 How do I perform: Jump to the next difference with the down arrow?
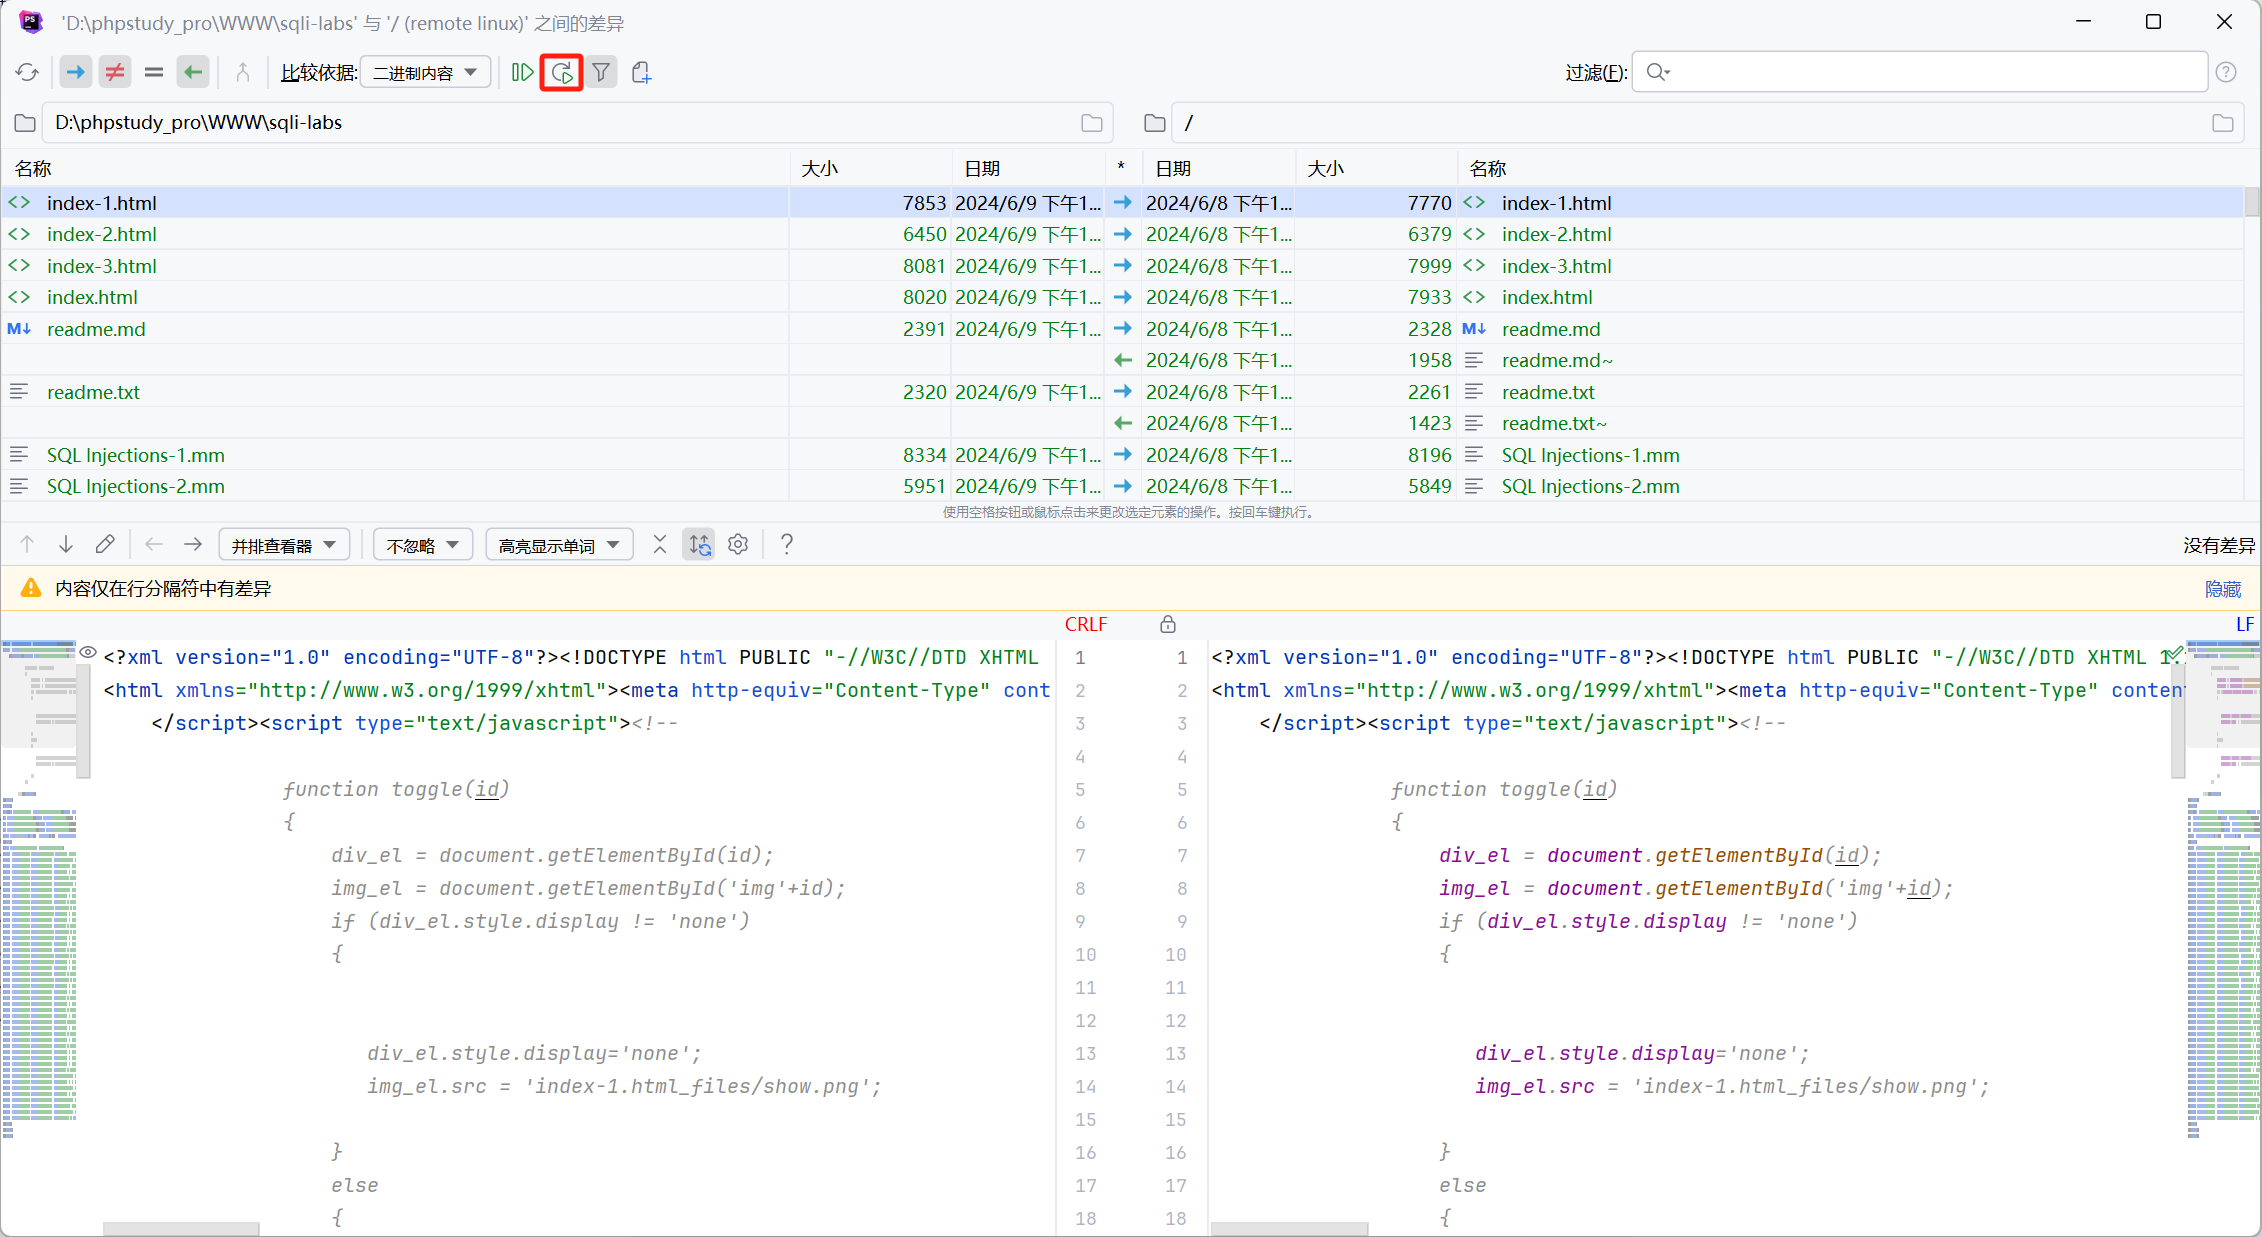click(x=66, y=544)
